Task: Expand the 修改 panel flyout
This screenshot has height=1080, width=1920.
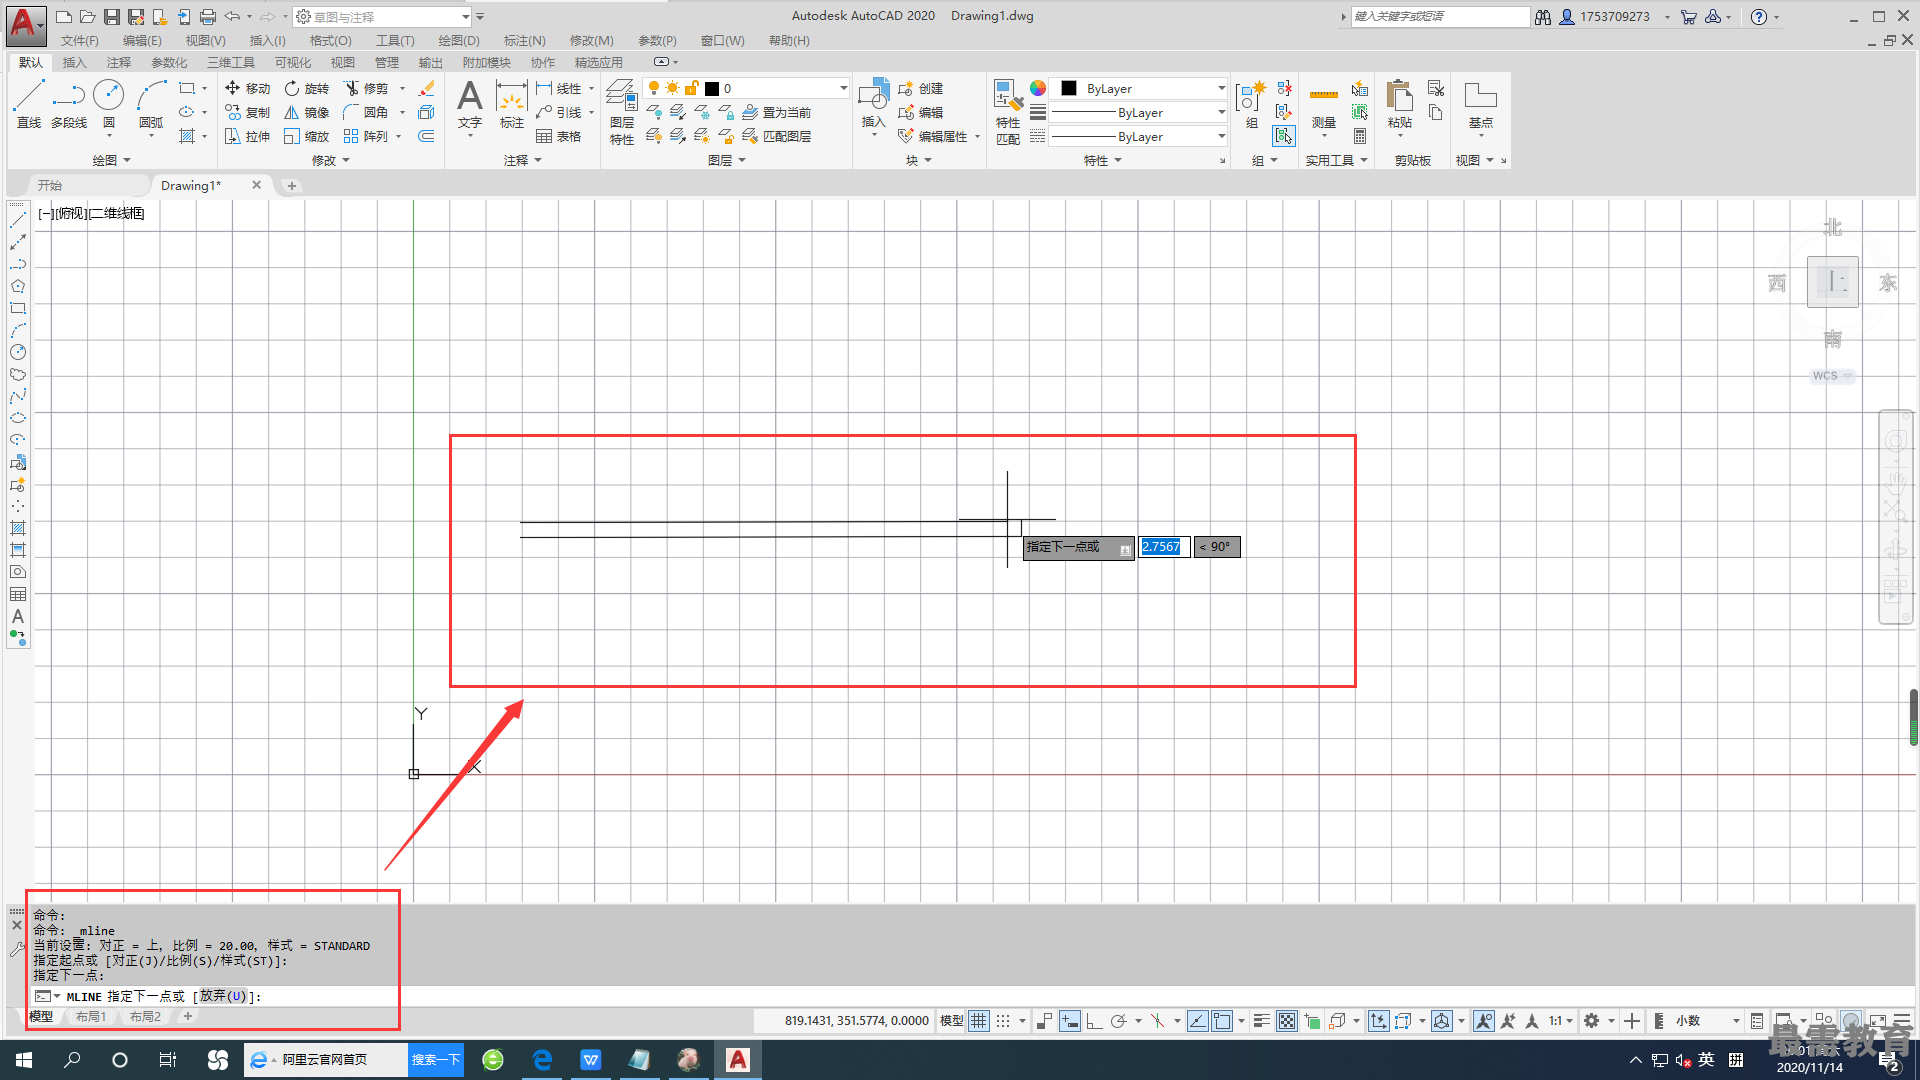Action: [x=331, y=160]
